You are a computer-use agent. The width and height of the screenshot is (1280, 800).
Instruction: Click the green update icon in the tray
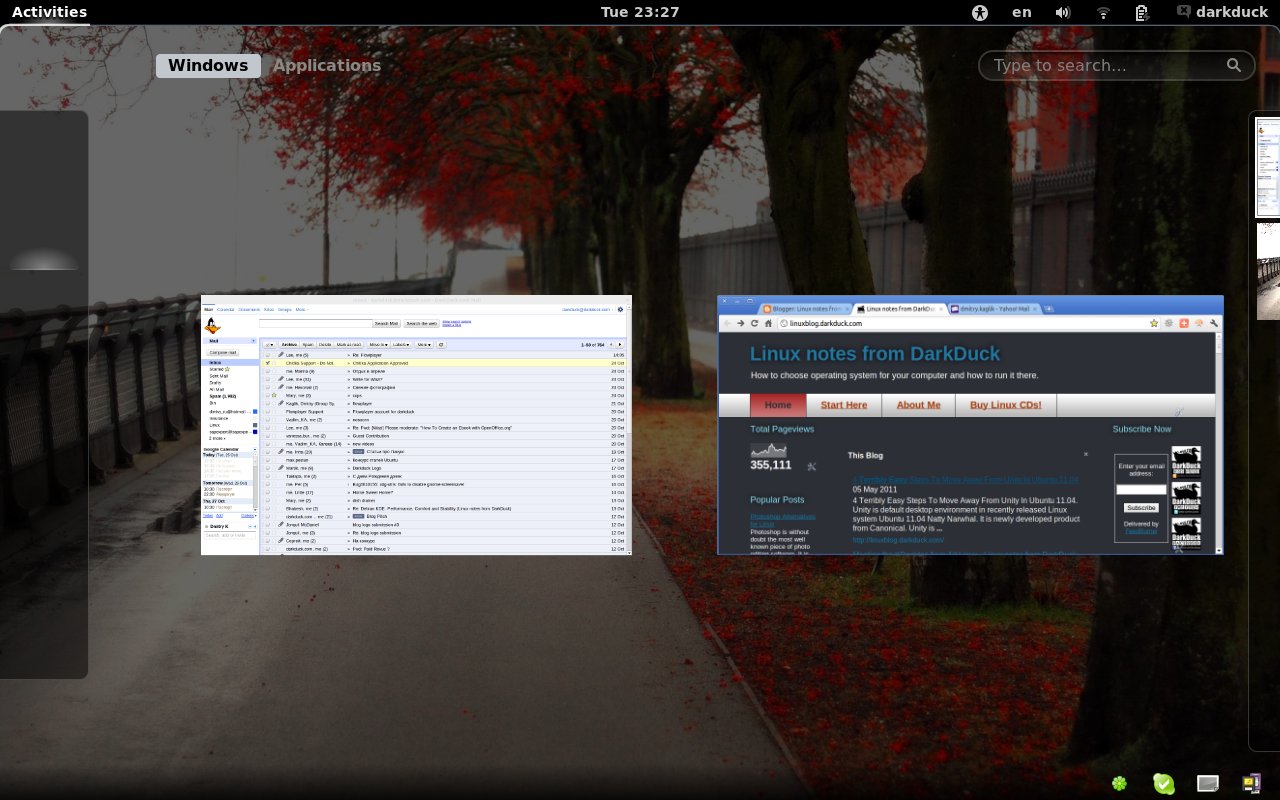coord(1163,783)
